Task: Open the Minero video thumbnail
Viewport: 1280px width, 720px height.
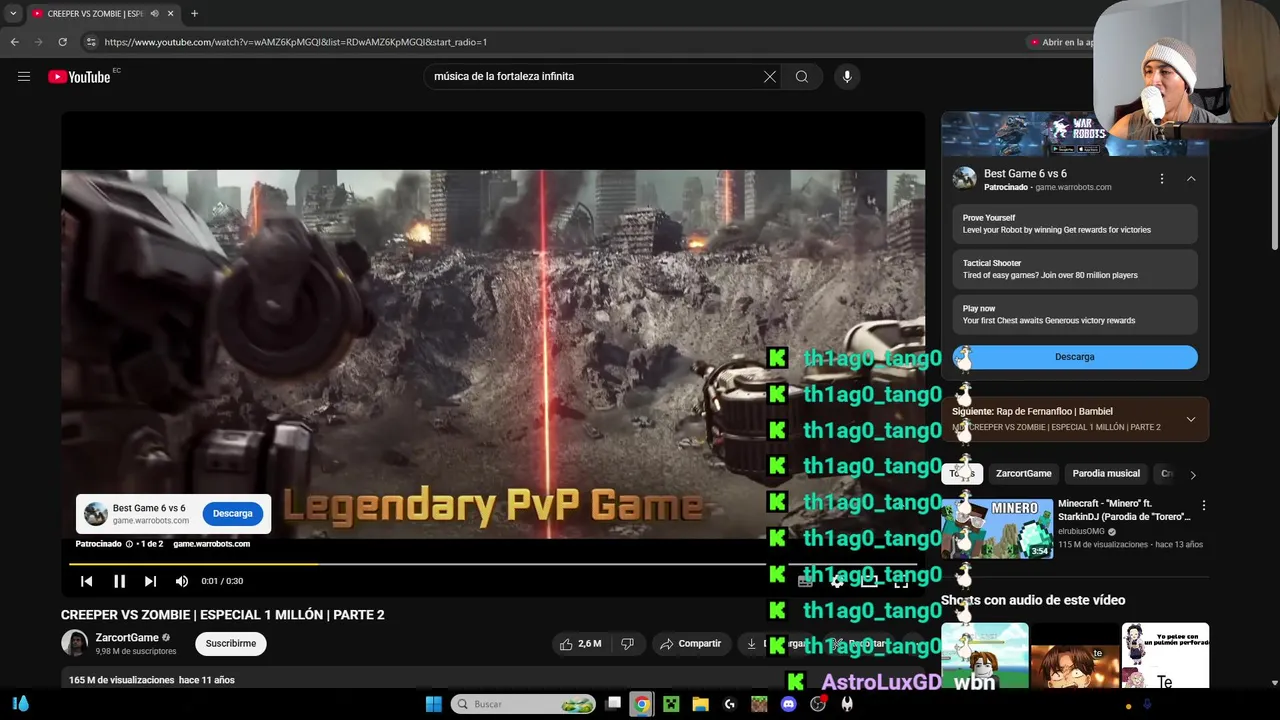Action: [x=997, y=528]
